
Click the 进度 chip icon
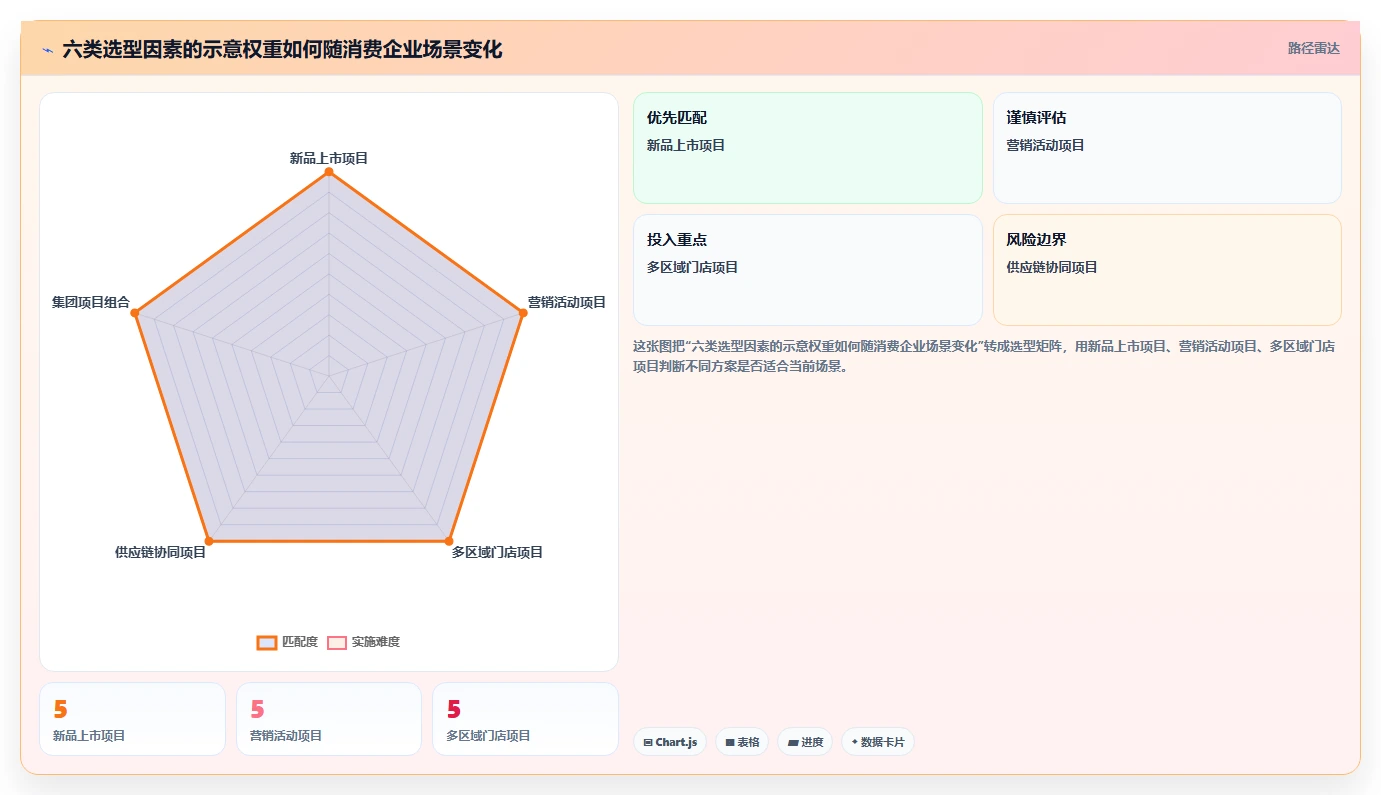point(793,742)
